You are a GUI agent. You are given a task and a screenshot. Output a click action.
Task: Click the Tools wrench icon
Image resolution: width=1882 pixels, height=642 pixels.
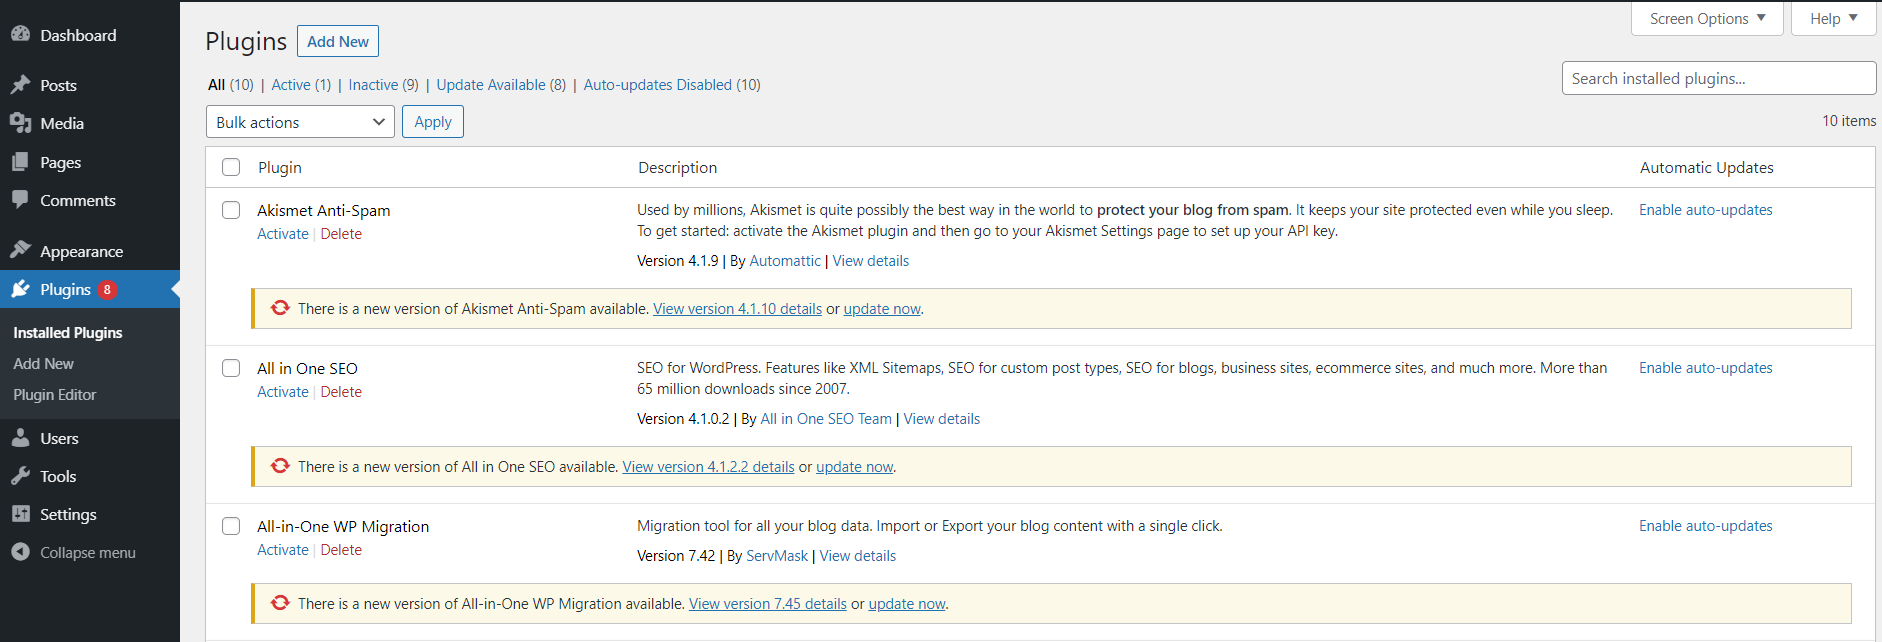pos(20,476)
